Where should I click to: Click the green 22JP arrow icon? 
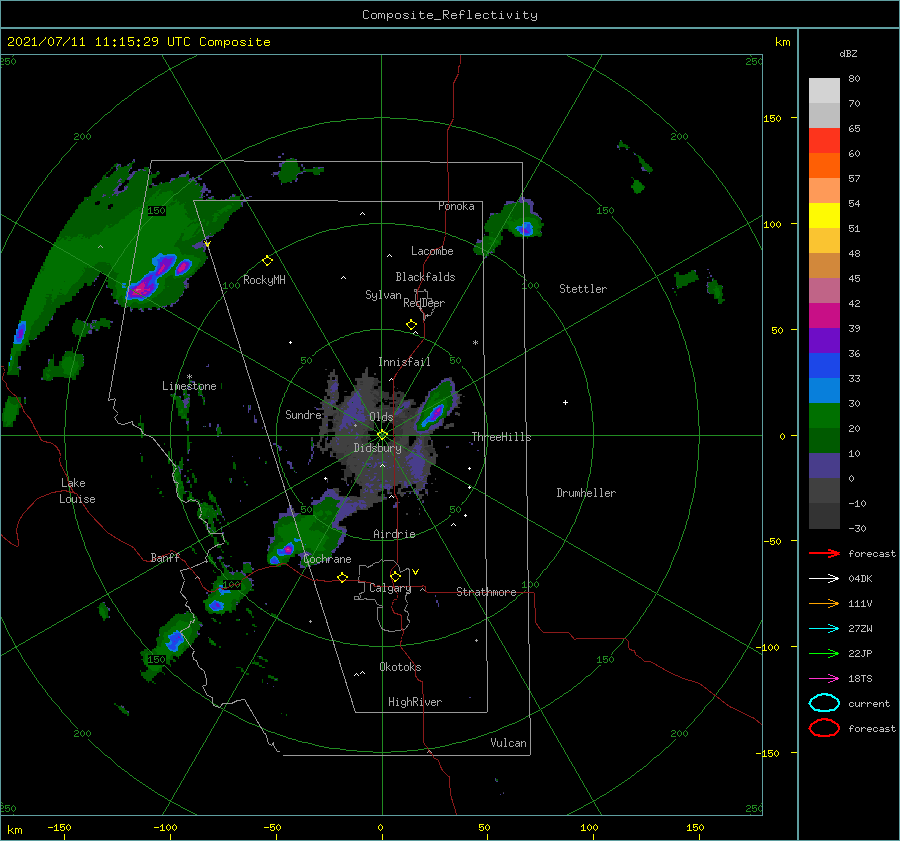(x=824, y=653)
